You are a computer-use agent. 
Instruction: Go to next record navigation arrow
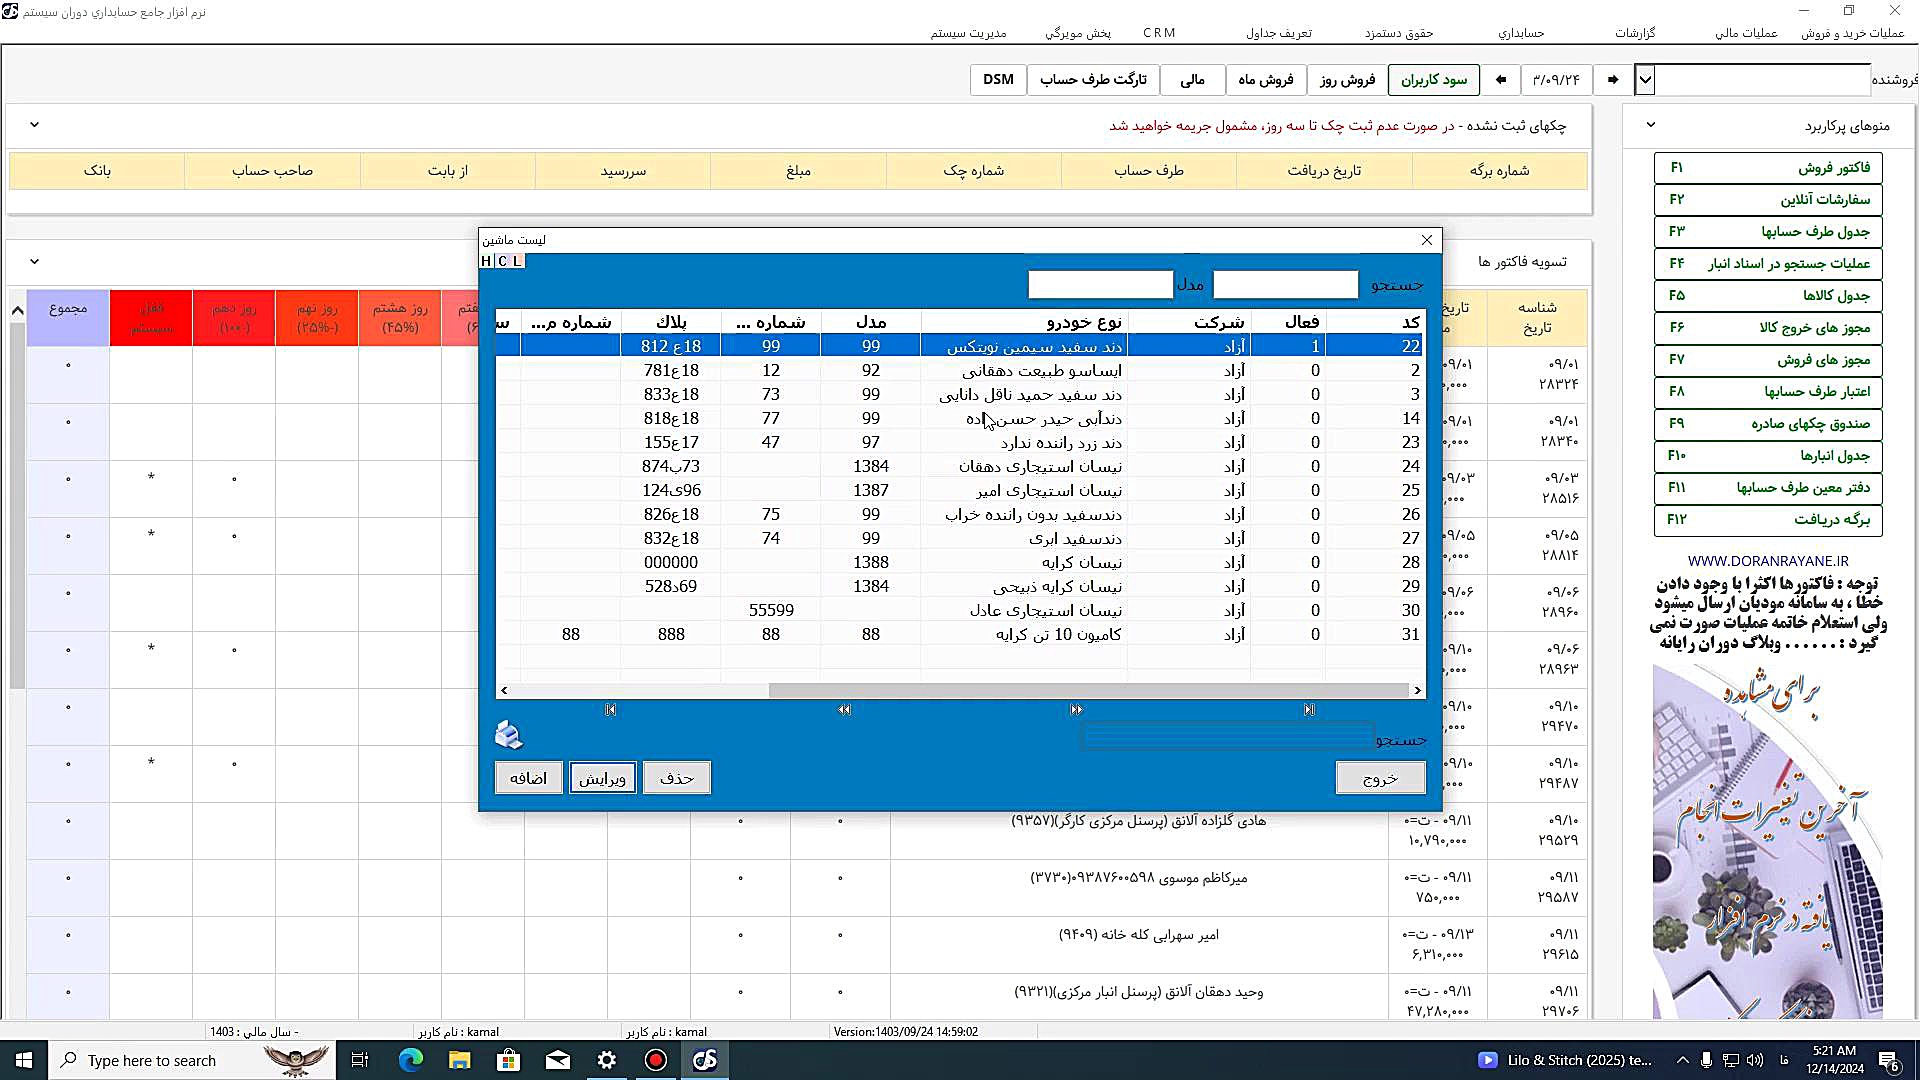point(1076,710)
